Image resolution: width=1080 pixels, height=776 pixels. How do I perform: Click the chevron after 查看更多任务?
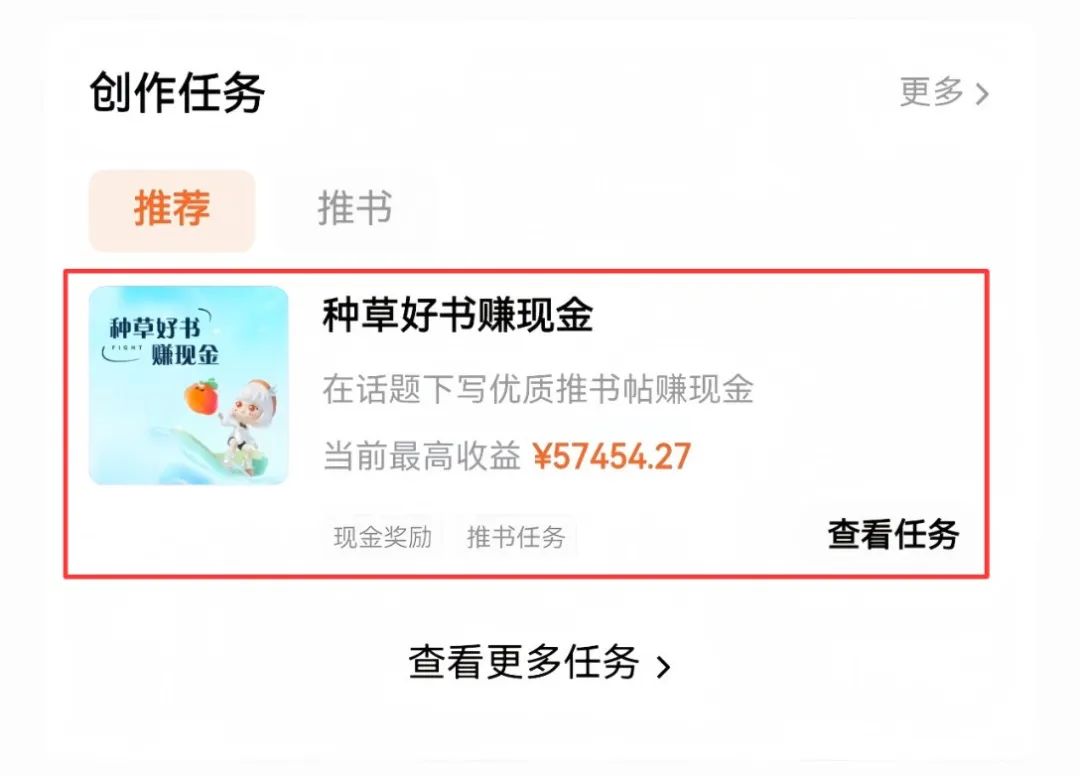(663, 667)
